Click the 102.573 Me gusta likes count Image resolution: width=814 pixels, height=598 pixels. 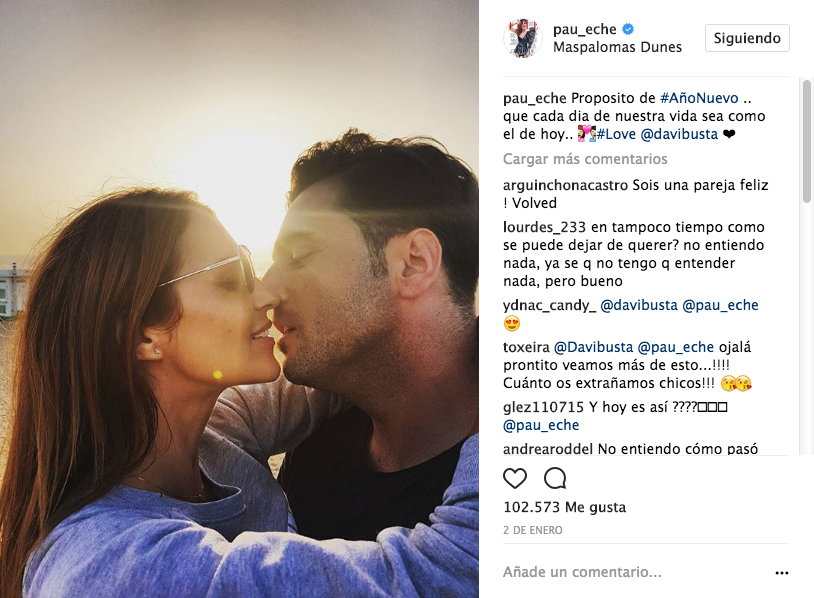[x=564, y=507]
